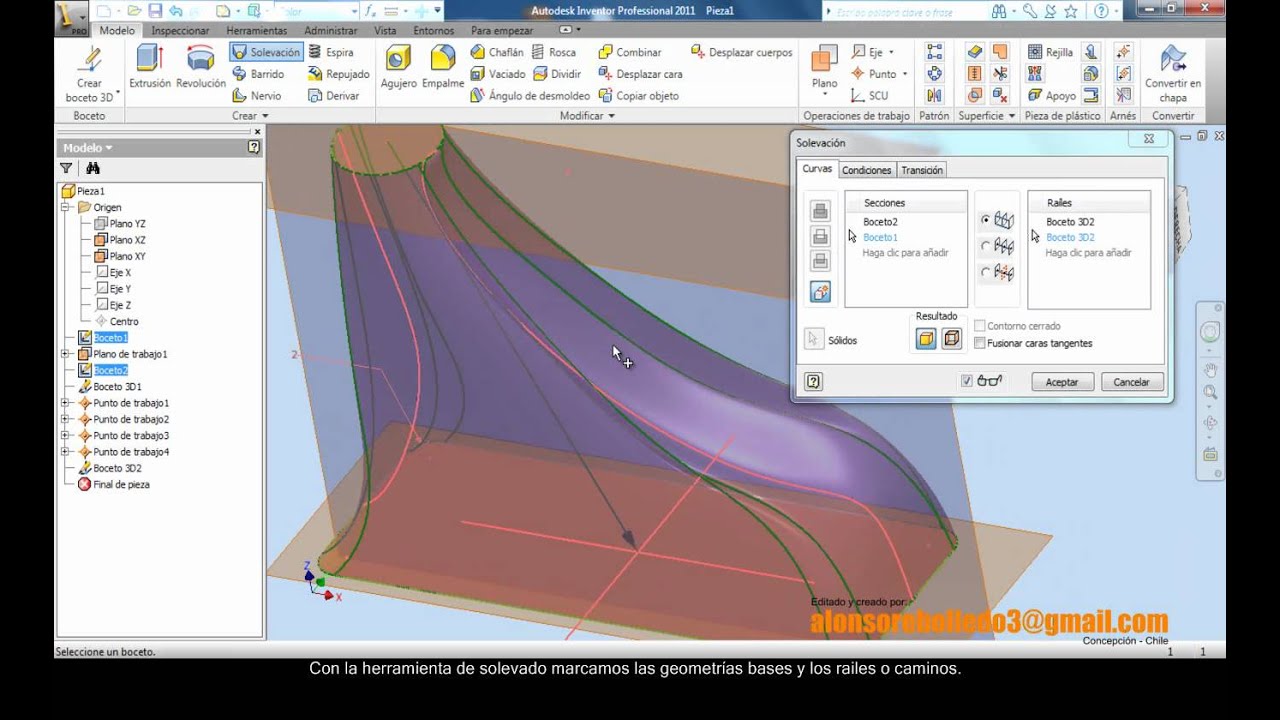
Task: Select Desplazar cuerpos tool
Action: [741, 52]
